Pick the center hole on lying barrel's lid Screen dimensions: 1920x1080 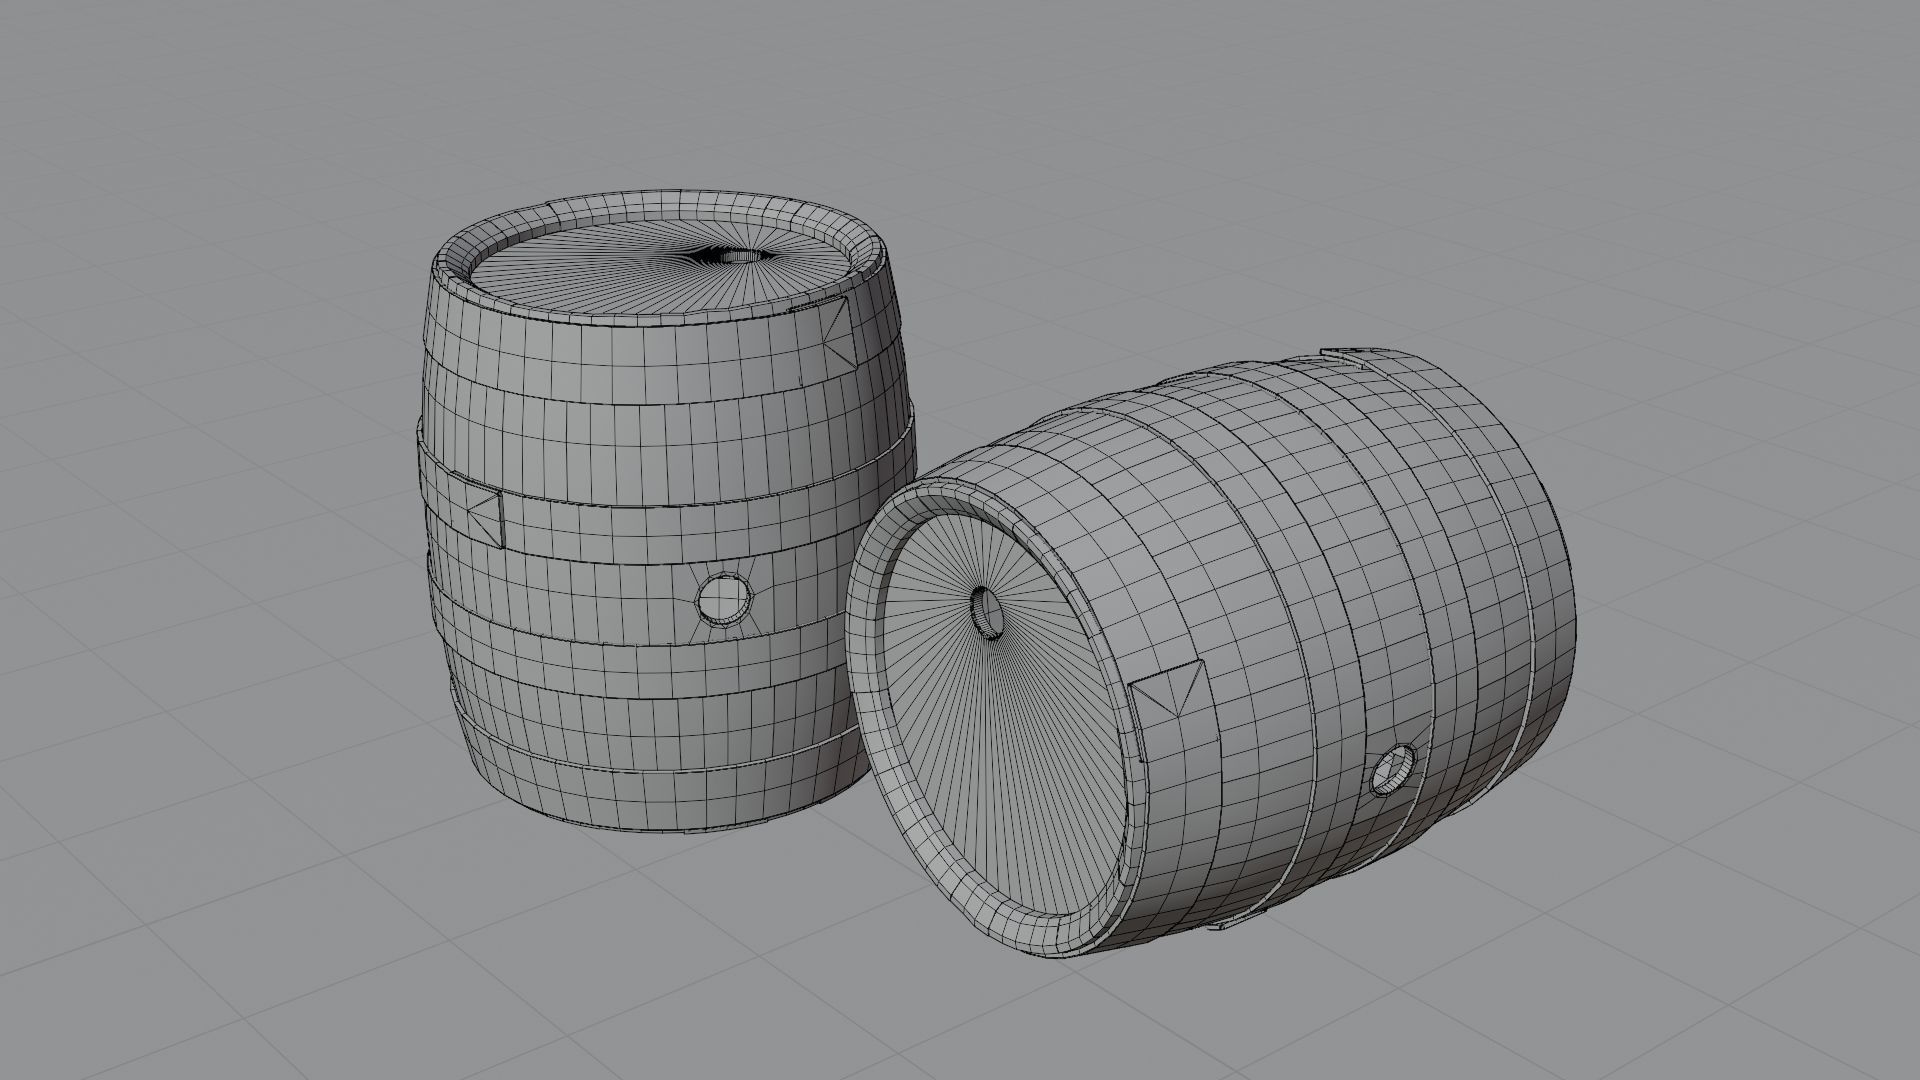(x=988, y=611)
